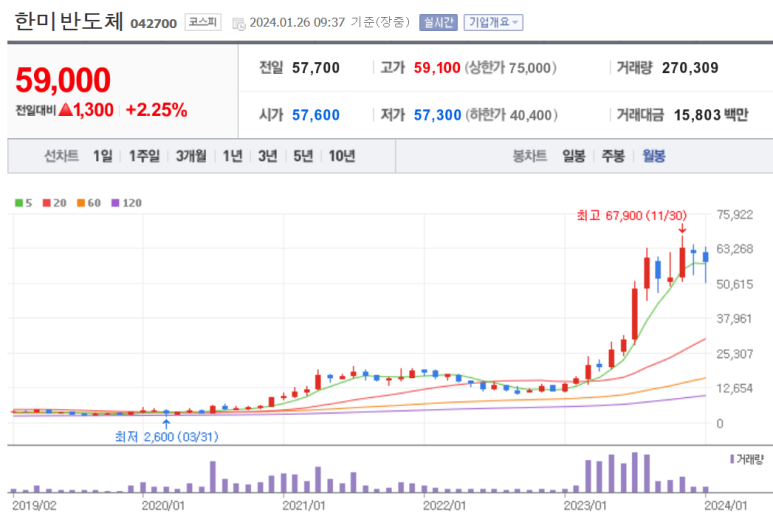Click the 실시간 real-time button

tap(438, 23)
